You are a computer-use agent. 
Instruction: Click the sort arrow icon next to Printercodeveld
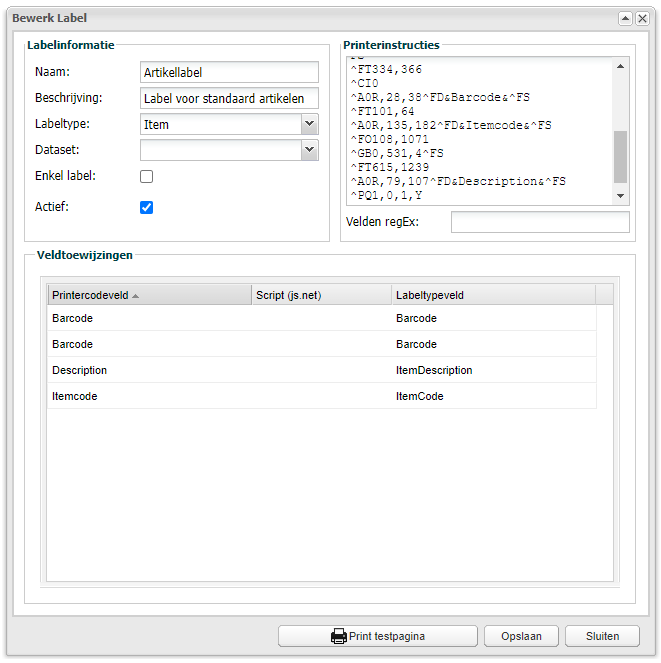click(x=135, y=296)
